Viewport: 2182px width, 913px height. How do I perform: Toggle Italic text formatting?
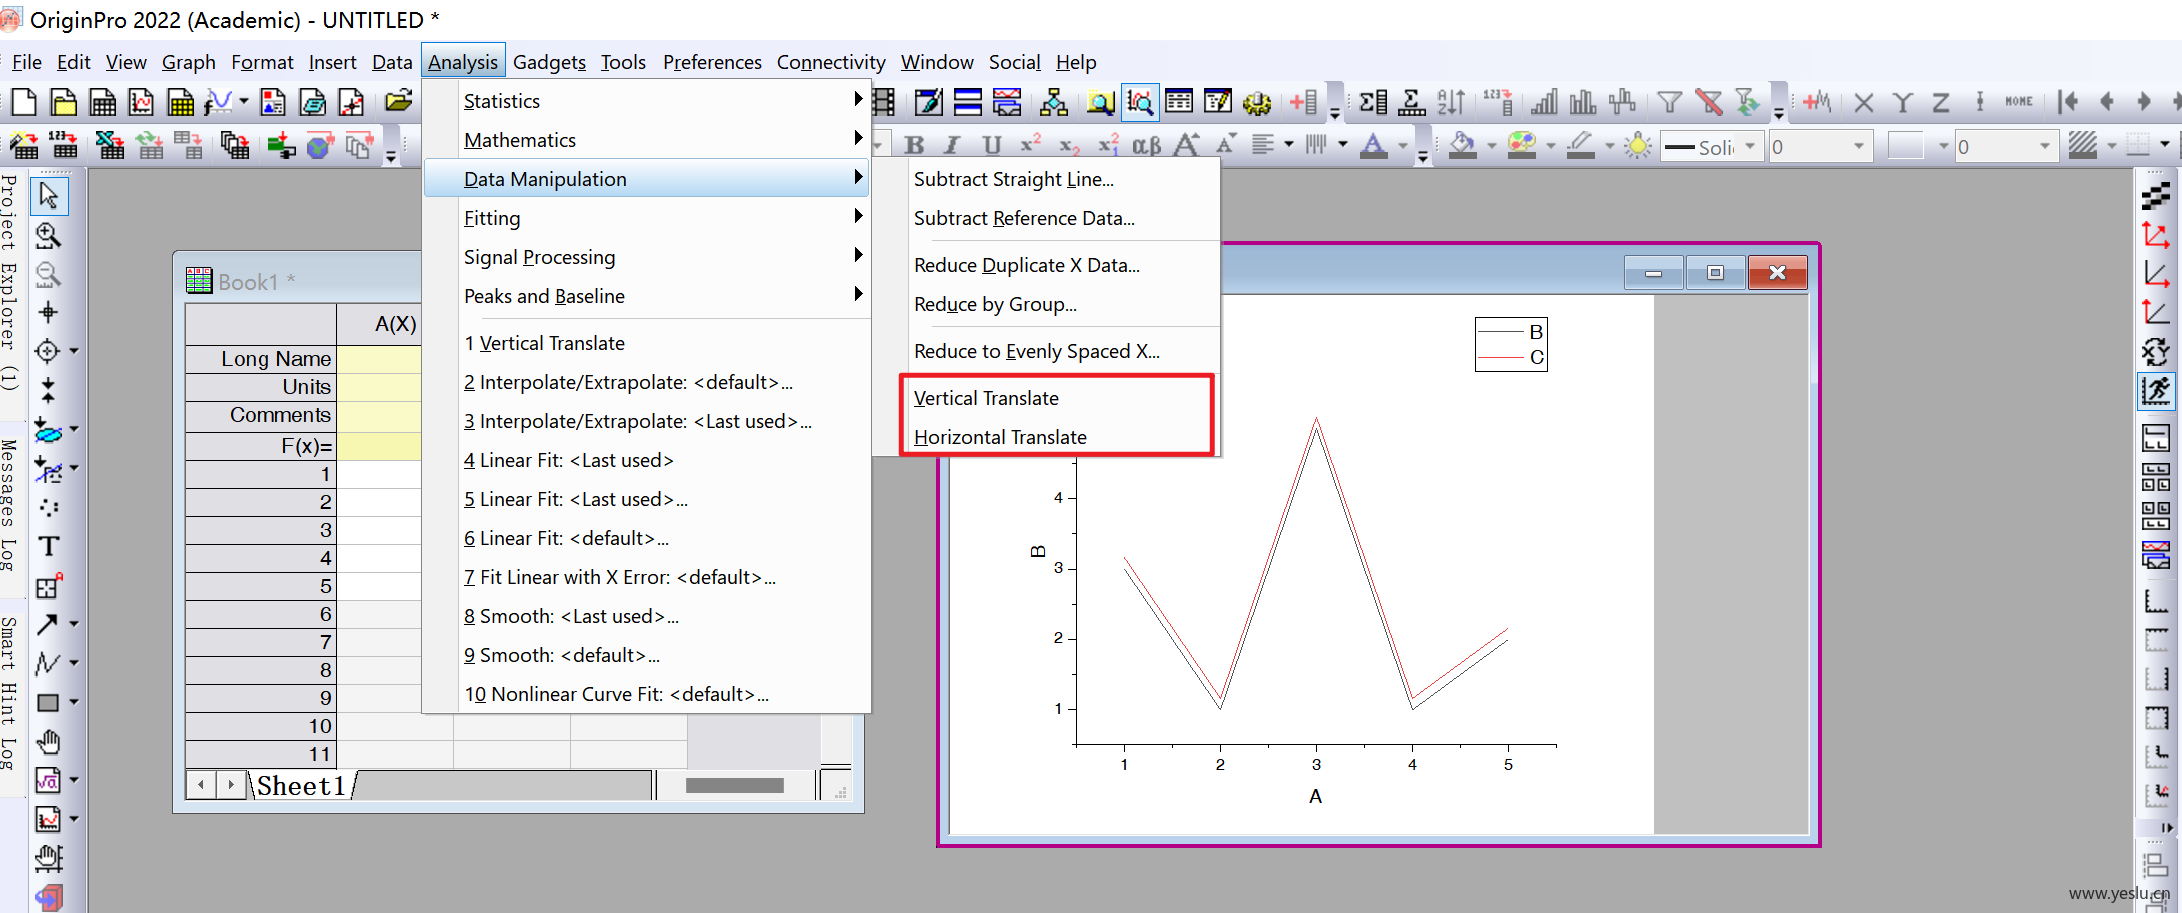[953, 146]
